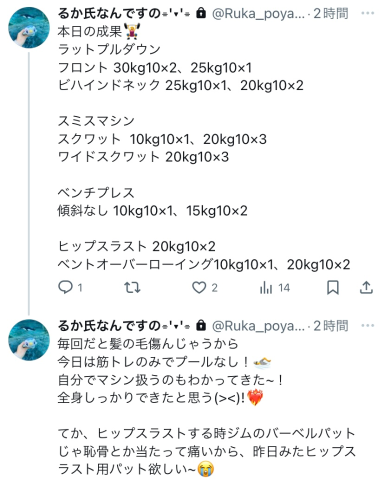This screenshot has width=384, height=480.
Task: Open the first tweet's 2時間 timestamp
Action: (331, 13)
